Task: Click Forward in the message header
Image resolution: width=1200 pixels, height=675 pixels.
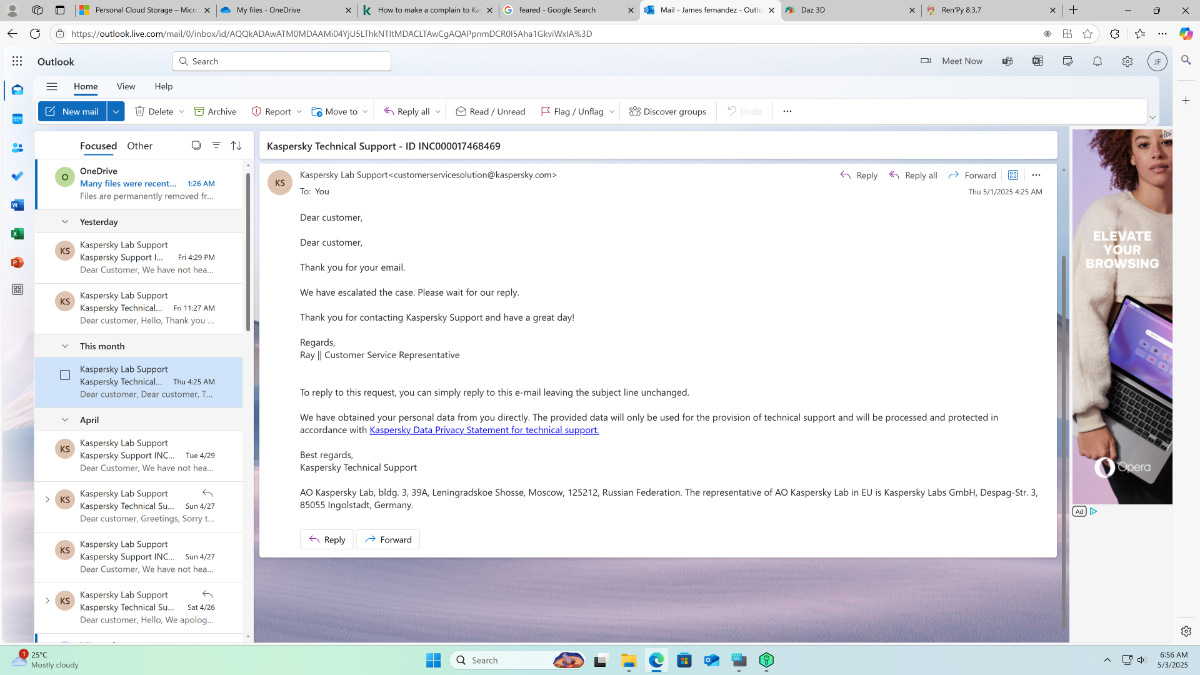Action: click(971, 175)
